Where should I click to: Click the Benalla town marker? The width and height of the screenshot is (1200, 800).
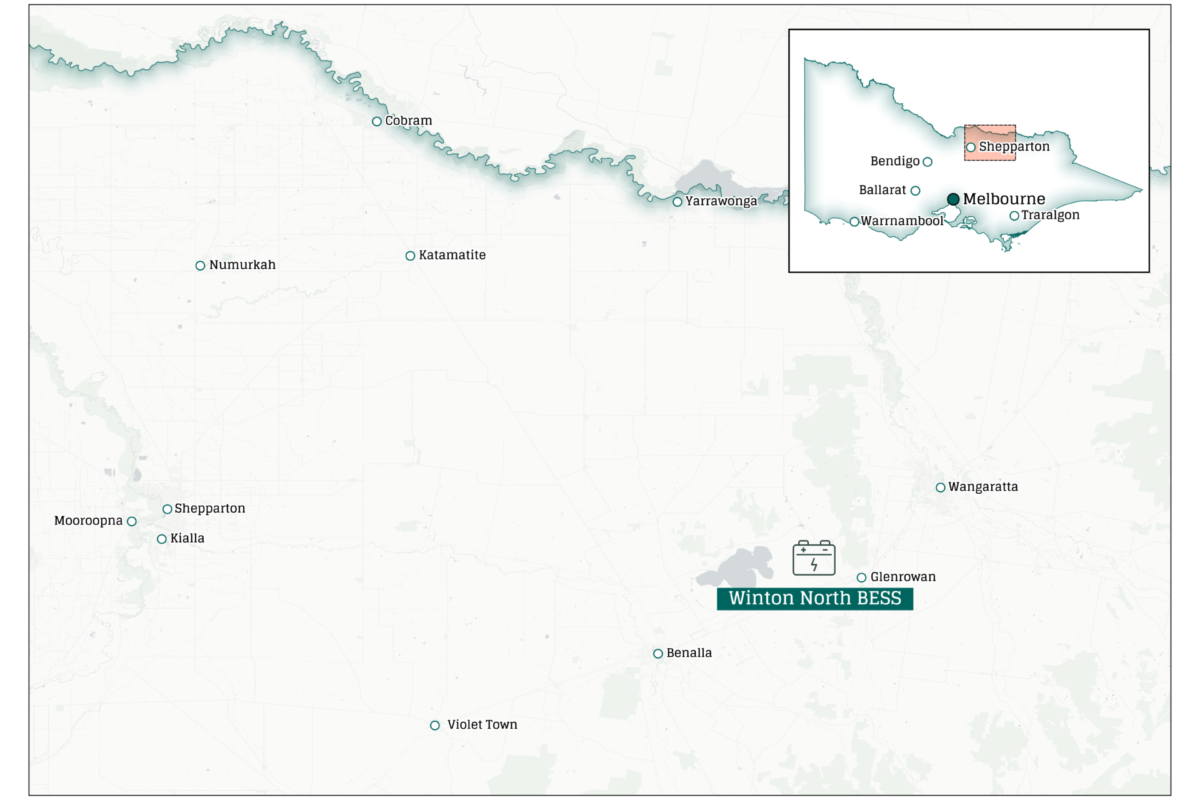pos(658,654)
